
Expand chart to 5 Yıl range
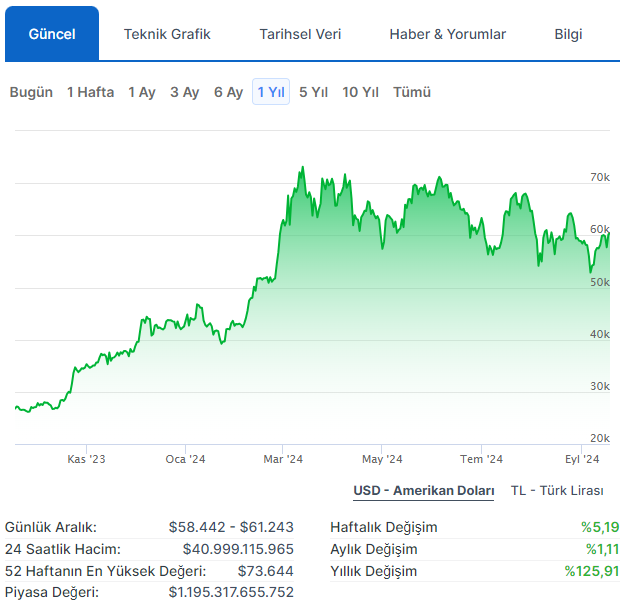click(x=314, y=92)
